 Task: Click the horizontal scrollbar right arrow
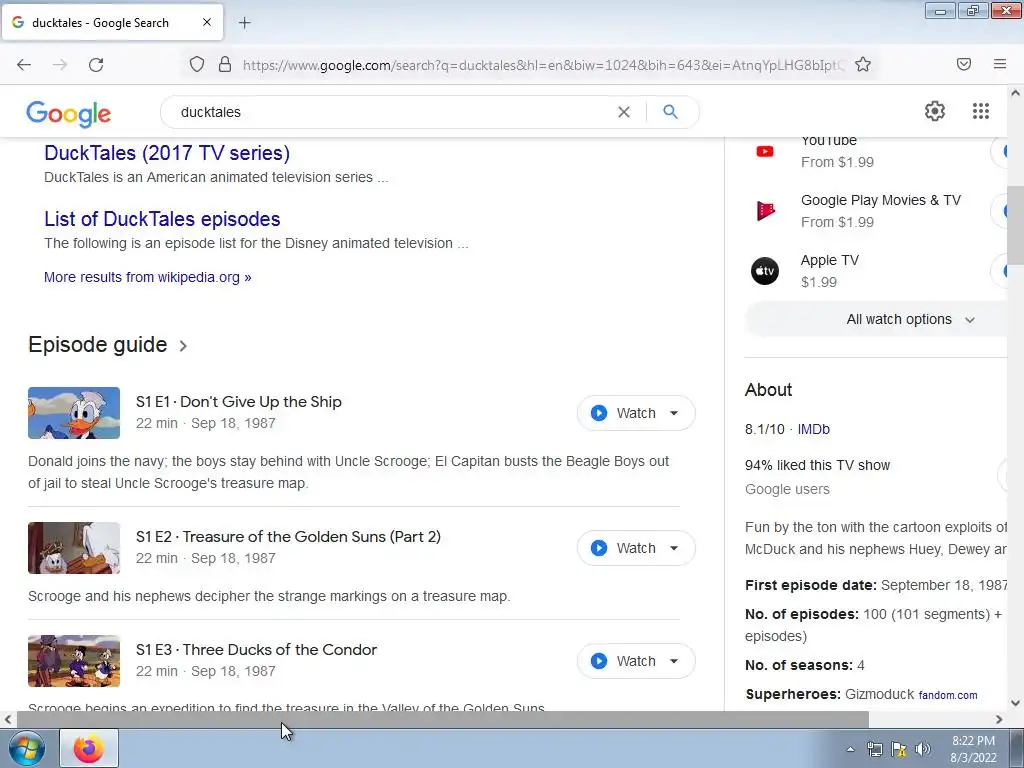pyautogui.click(x=999, y=720)
